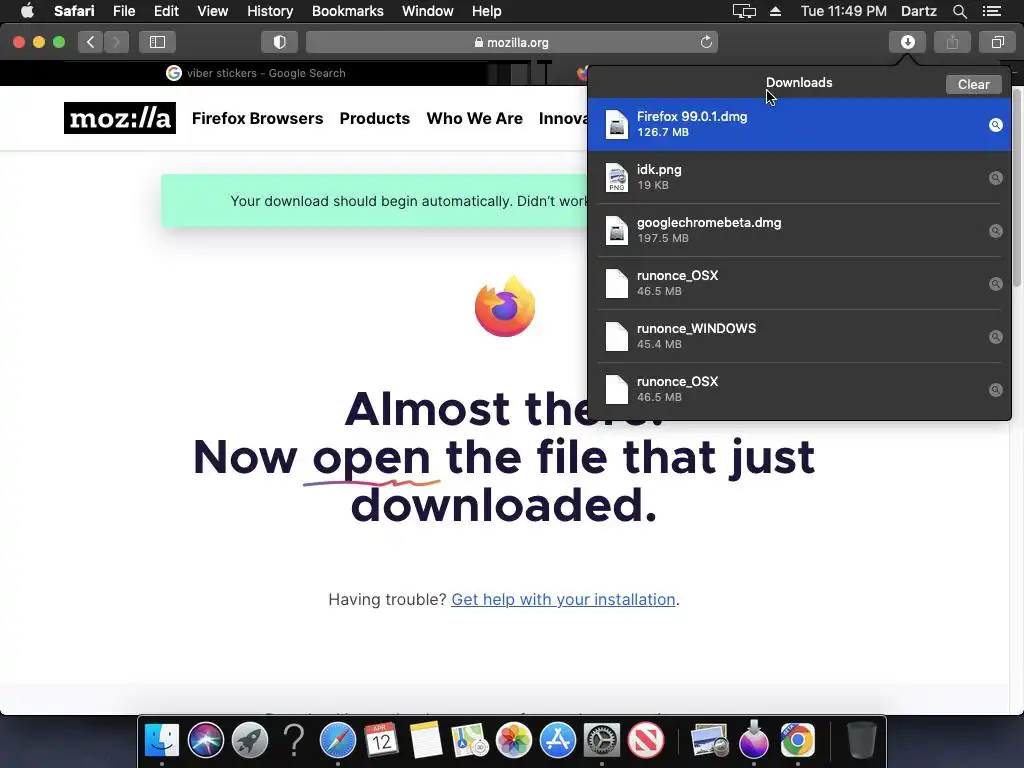Screen dimensions: 1024x768
Task: Select the runonce_WINDOWS download entry
Action: coord(799,336)
